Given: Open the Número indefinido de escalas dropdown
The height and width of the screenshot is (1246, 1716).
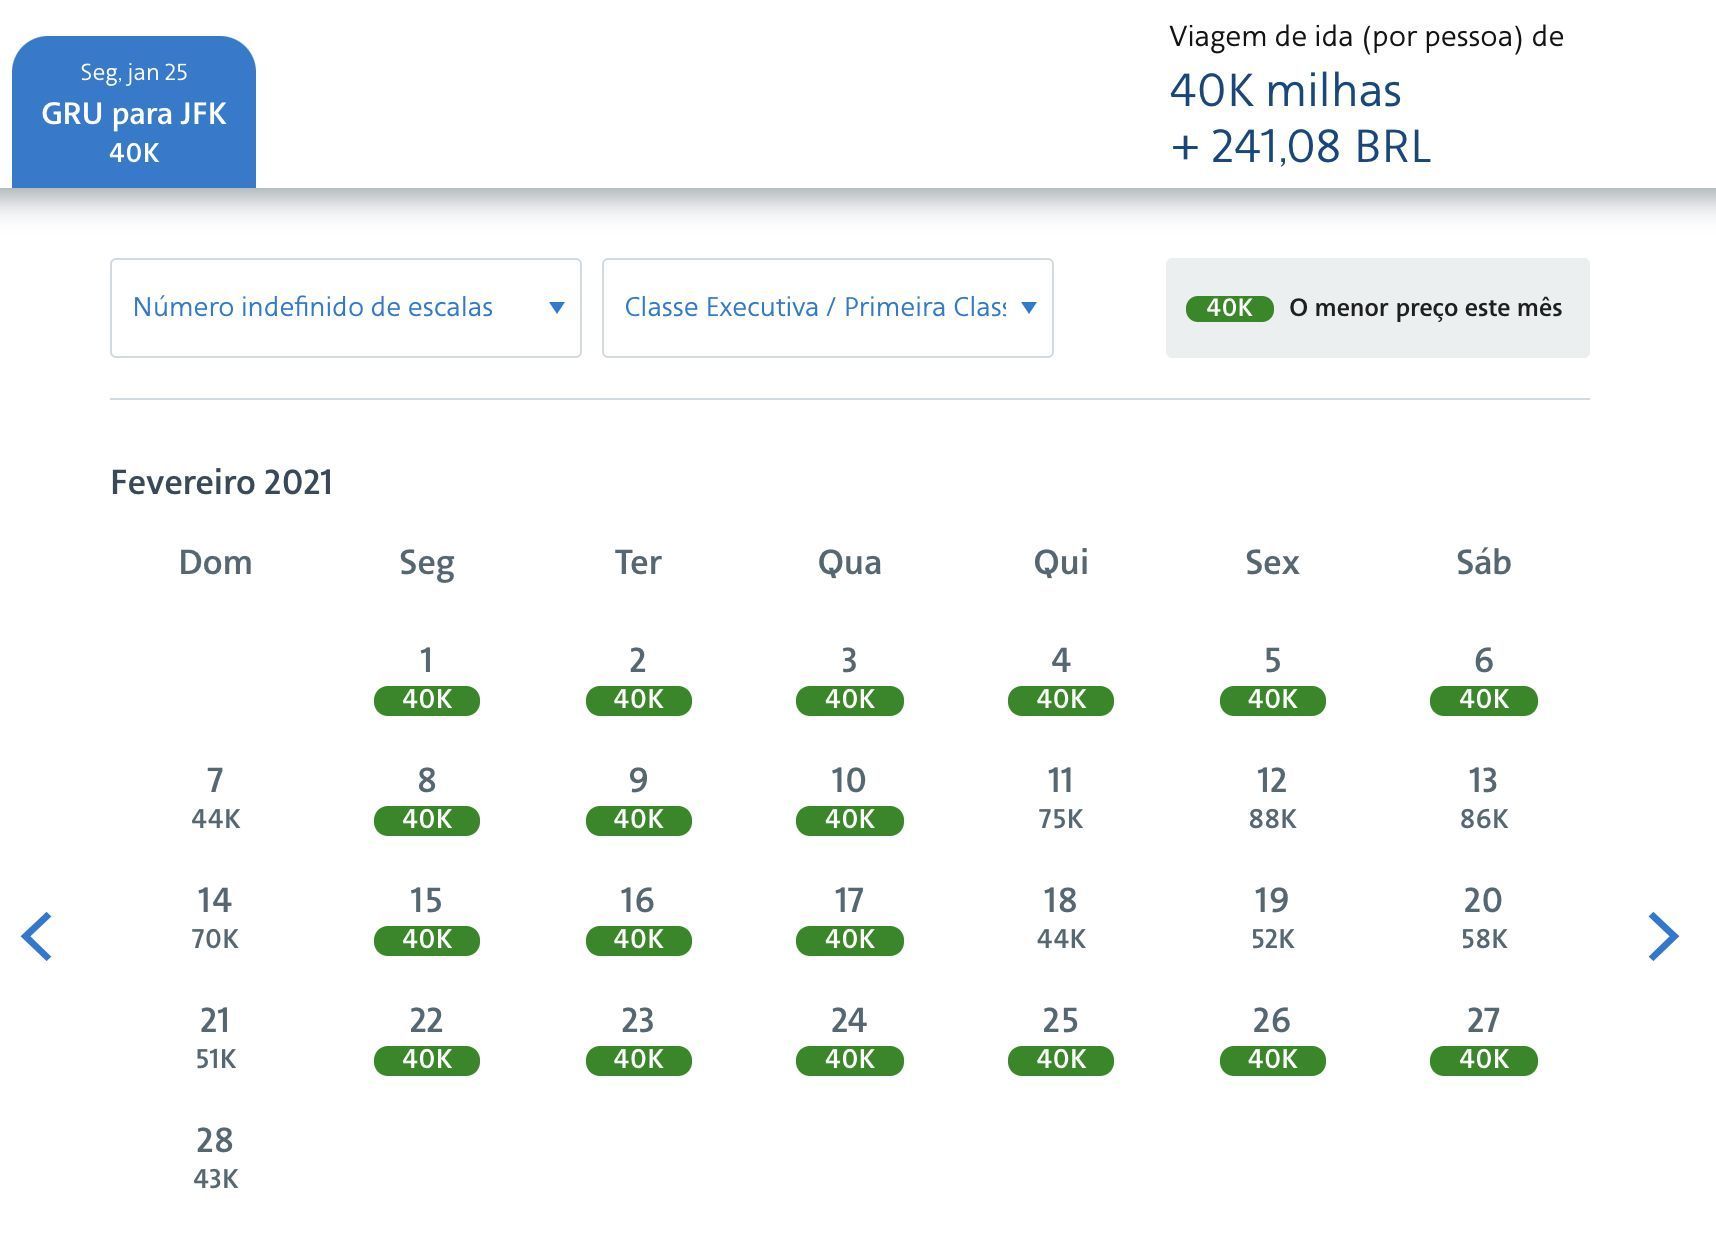Looking at the screenshot, I should (346, 308).
